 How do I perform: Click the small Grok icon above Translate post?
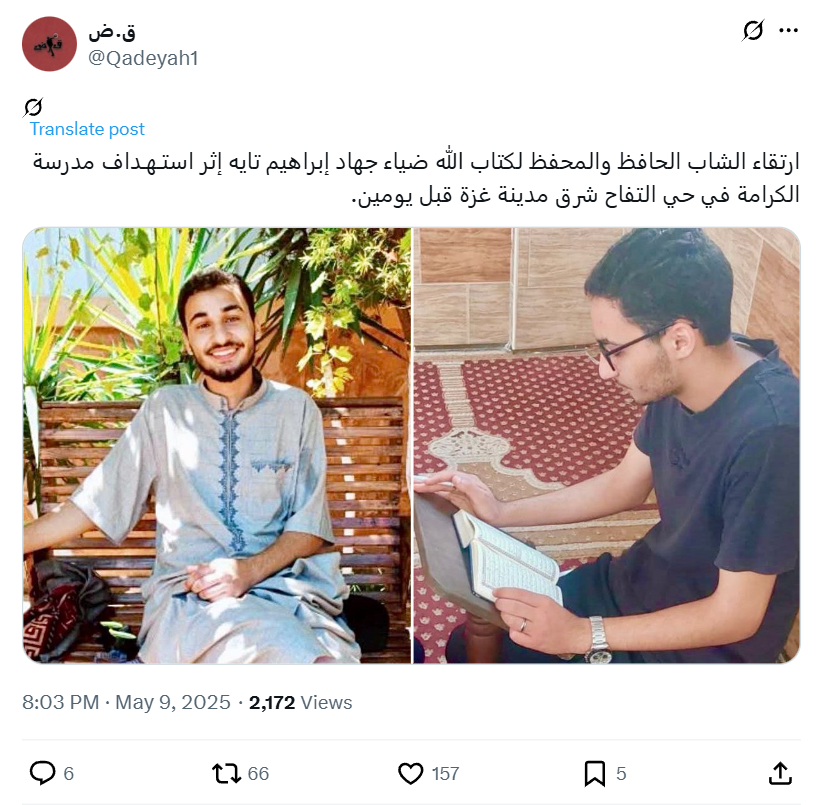pyautogui.click(x=33, y=107)
